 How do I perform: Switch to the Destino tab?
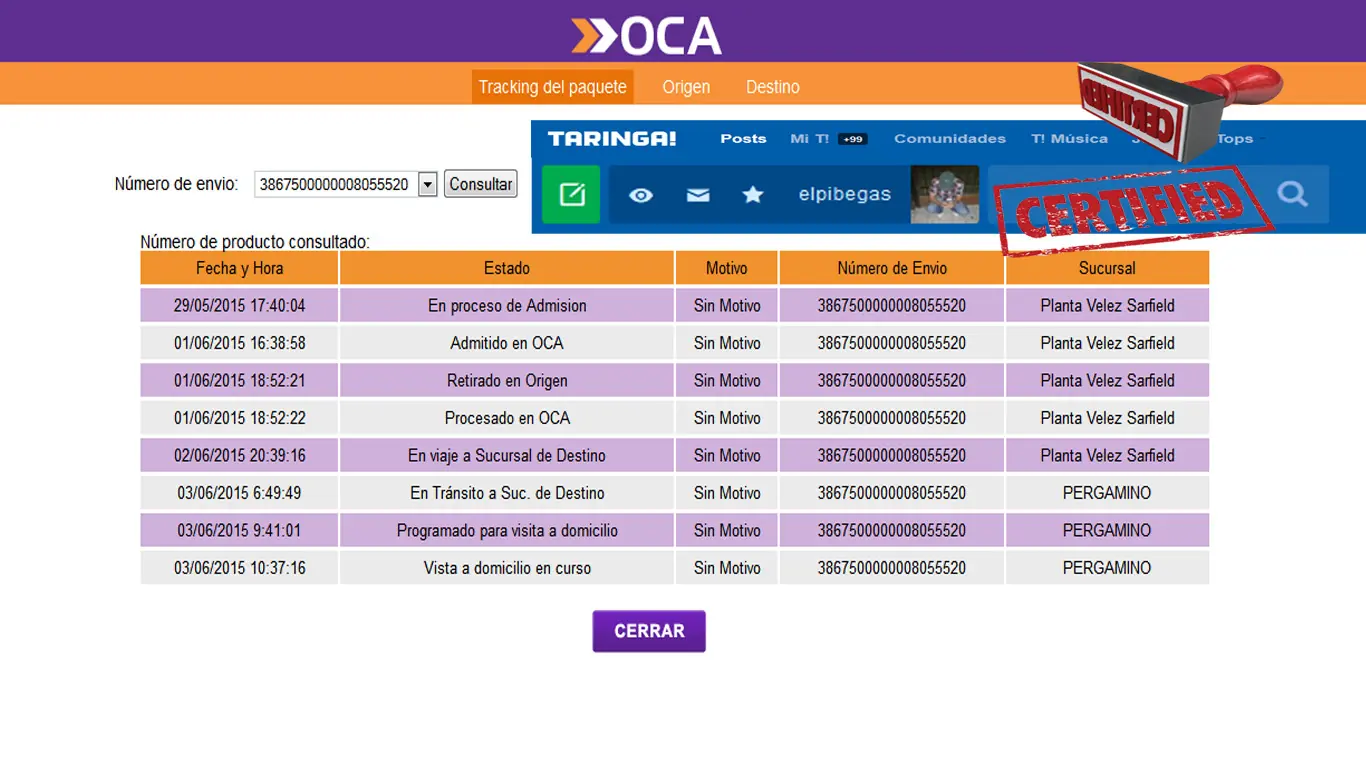coord(773,87)
